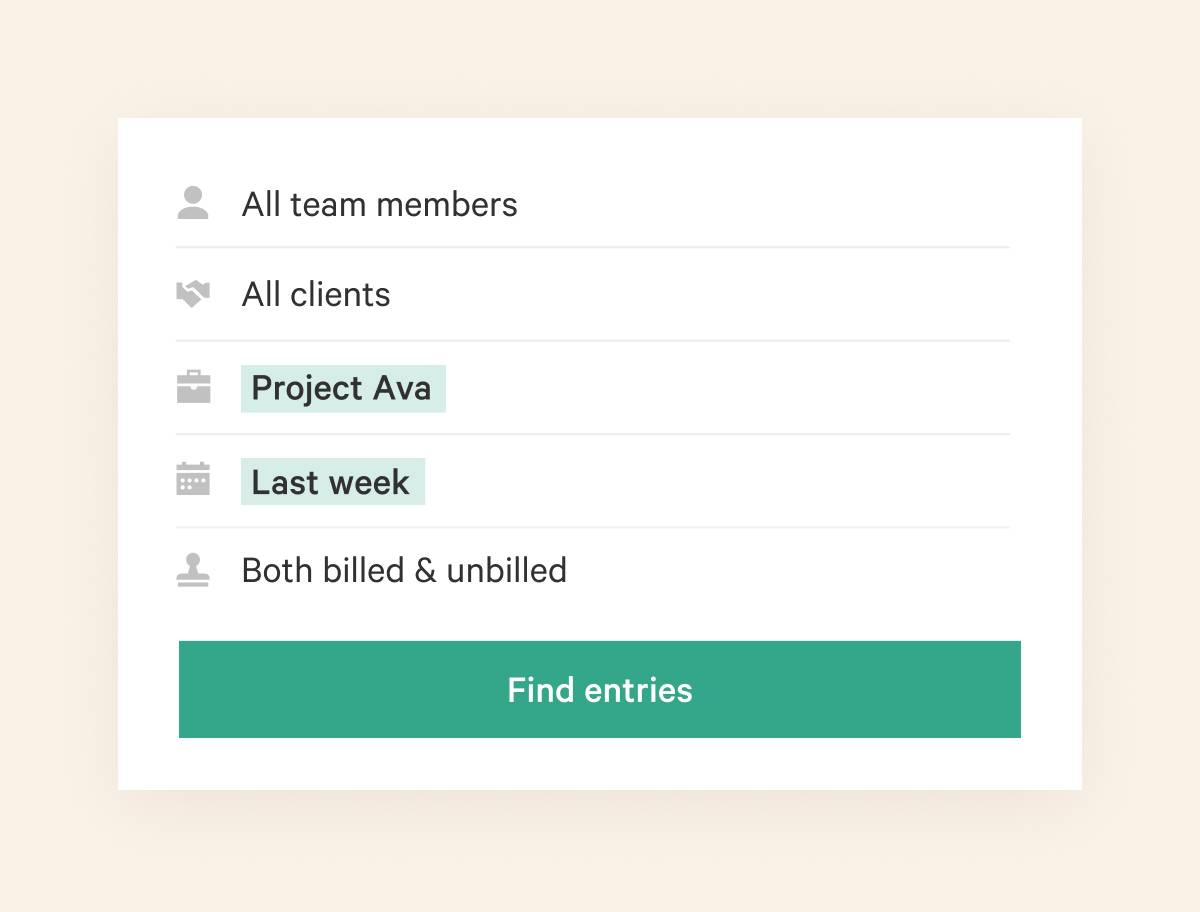The width and height of the screenshot is (1200, 912).
Task: Click the briefcase project icon
Action: point(193,387)
